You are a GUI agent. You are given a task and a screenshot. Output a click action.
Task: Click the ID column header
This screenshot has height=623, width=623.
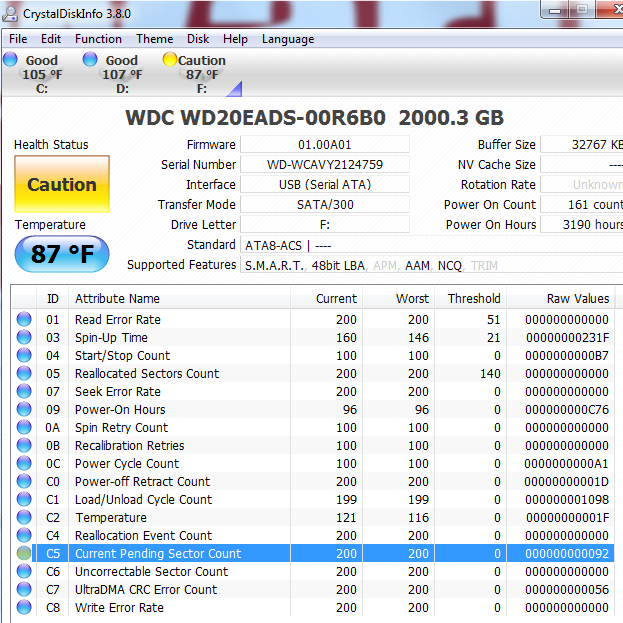52,298
